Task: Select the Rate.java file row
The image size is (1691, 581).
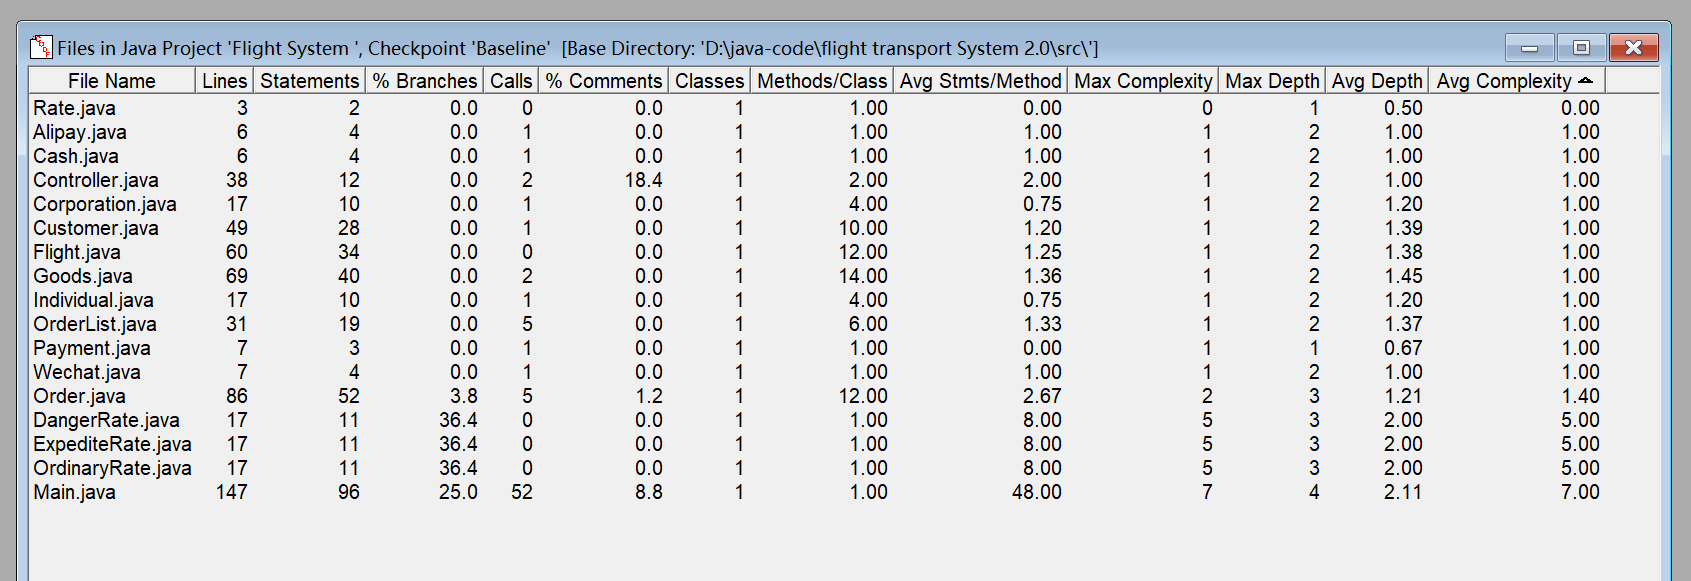Action: 74,108
